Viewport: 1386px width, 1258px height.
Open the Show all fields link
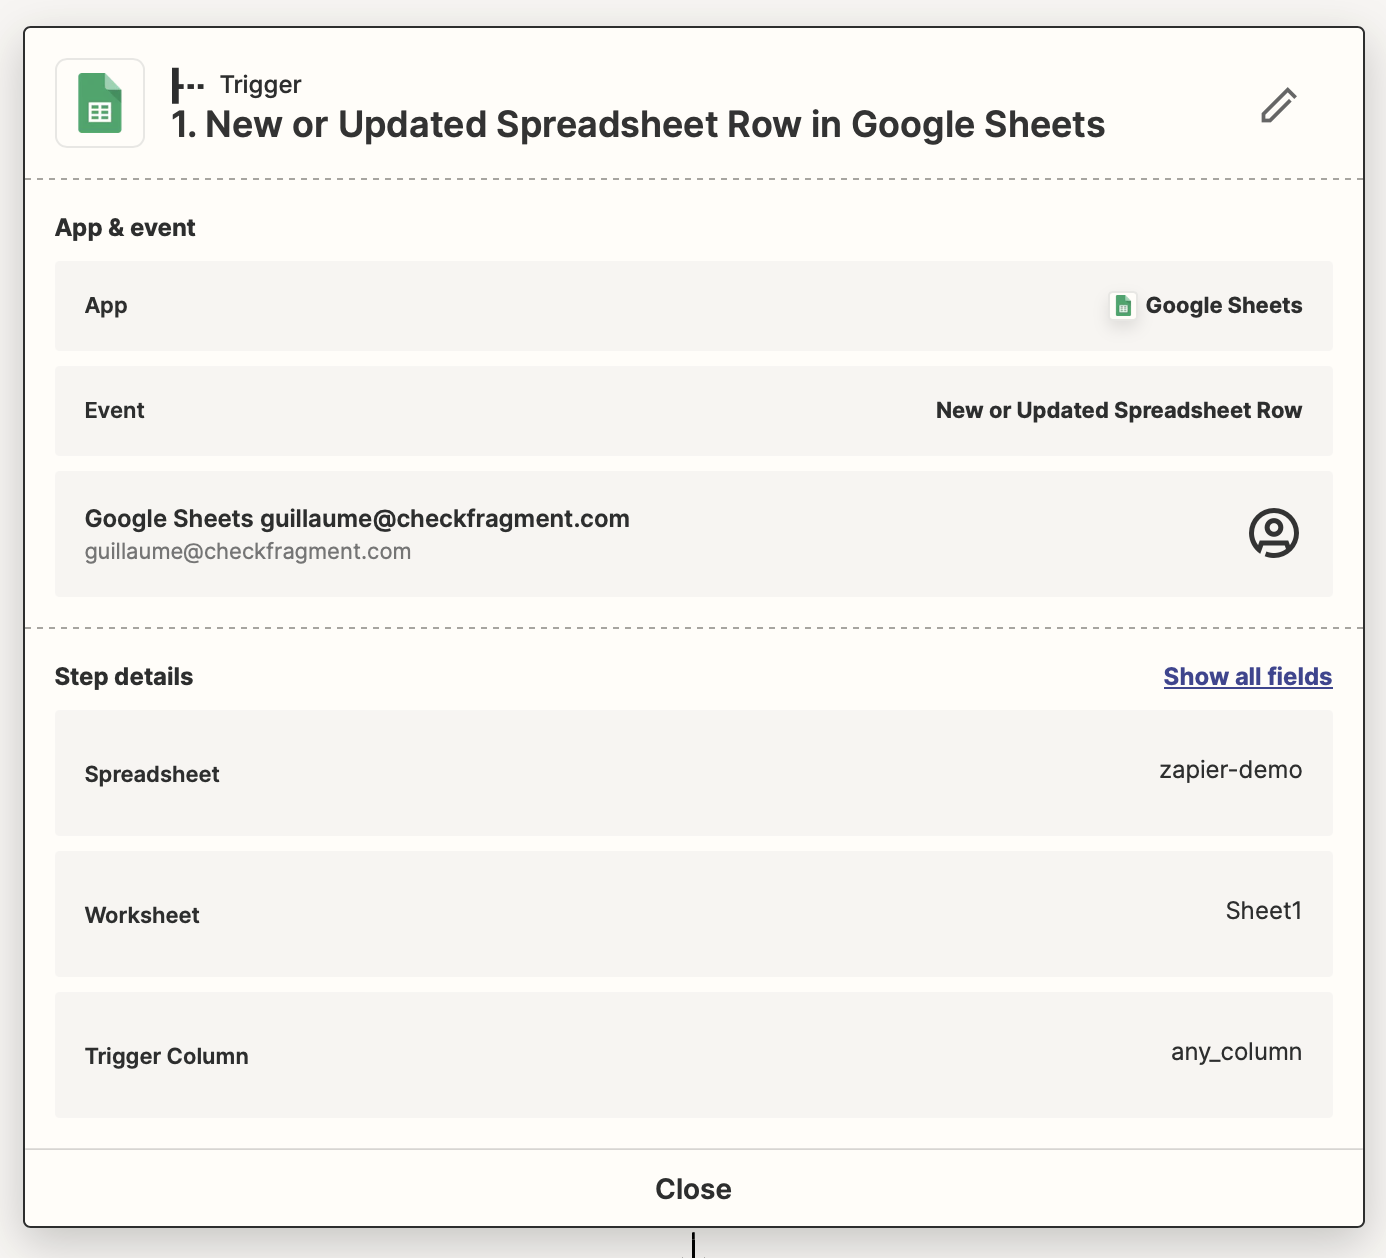pyautogui.click(x=1247, y=677)
